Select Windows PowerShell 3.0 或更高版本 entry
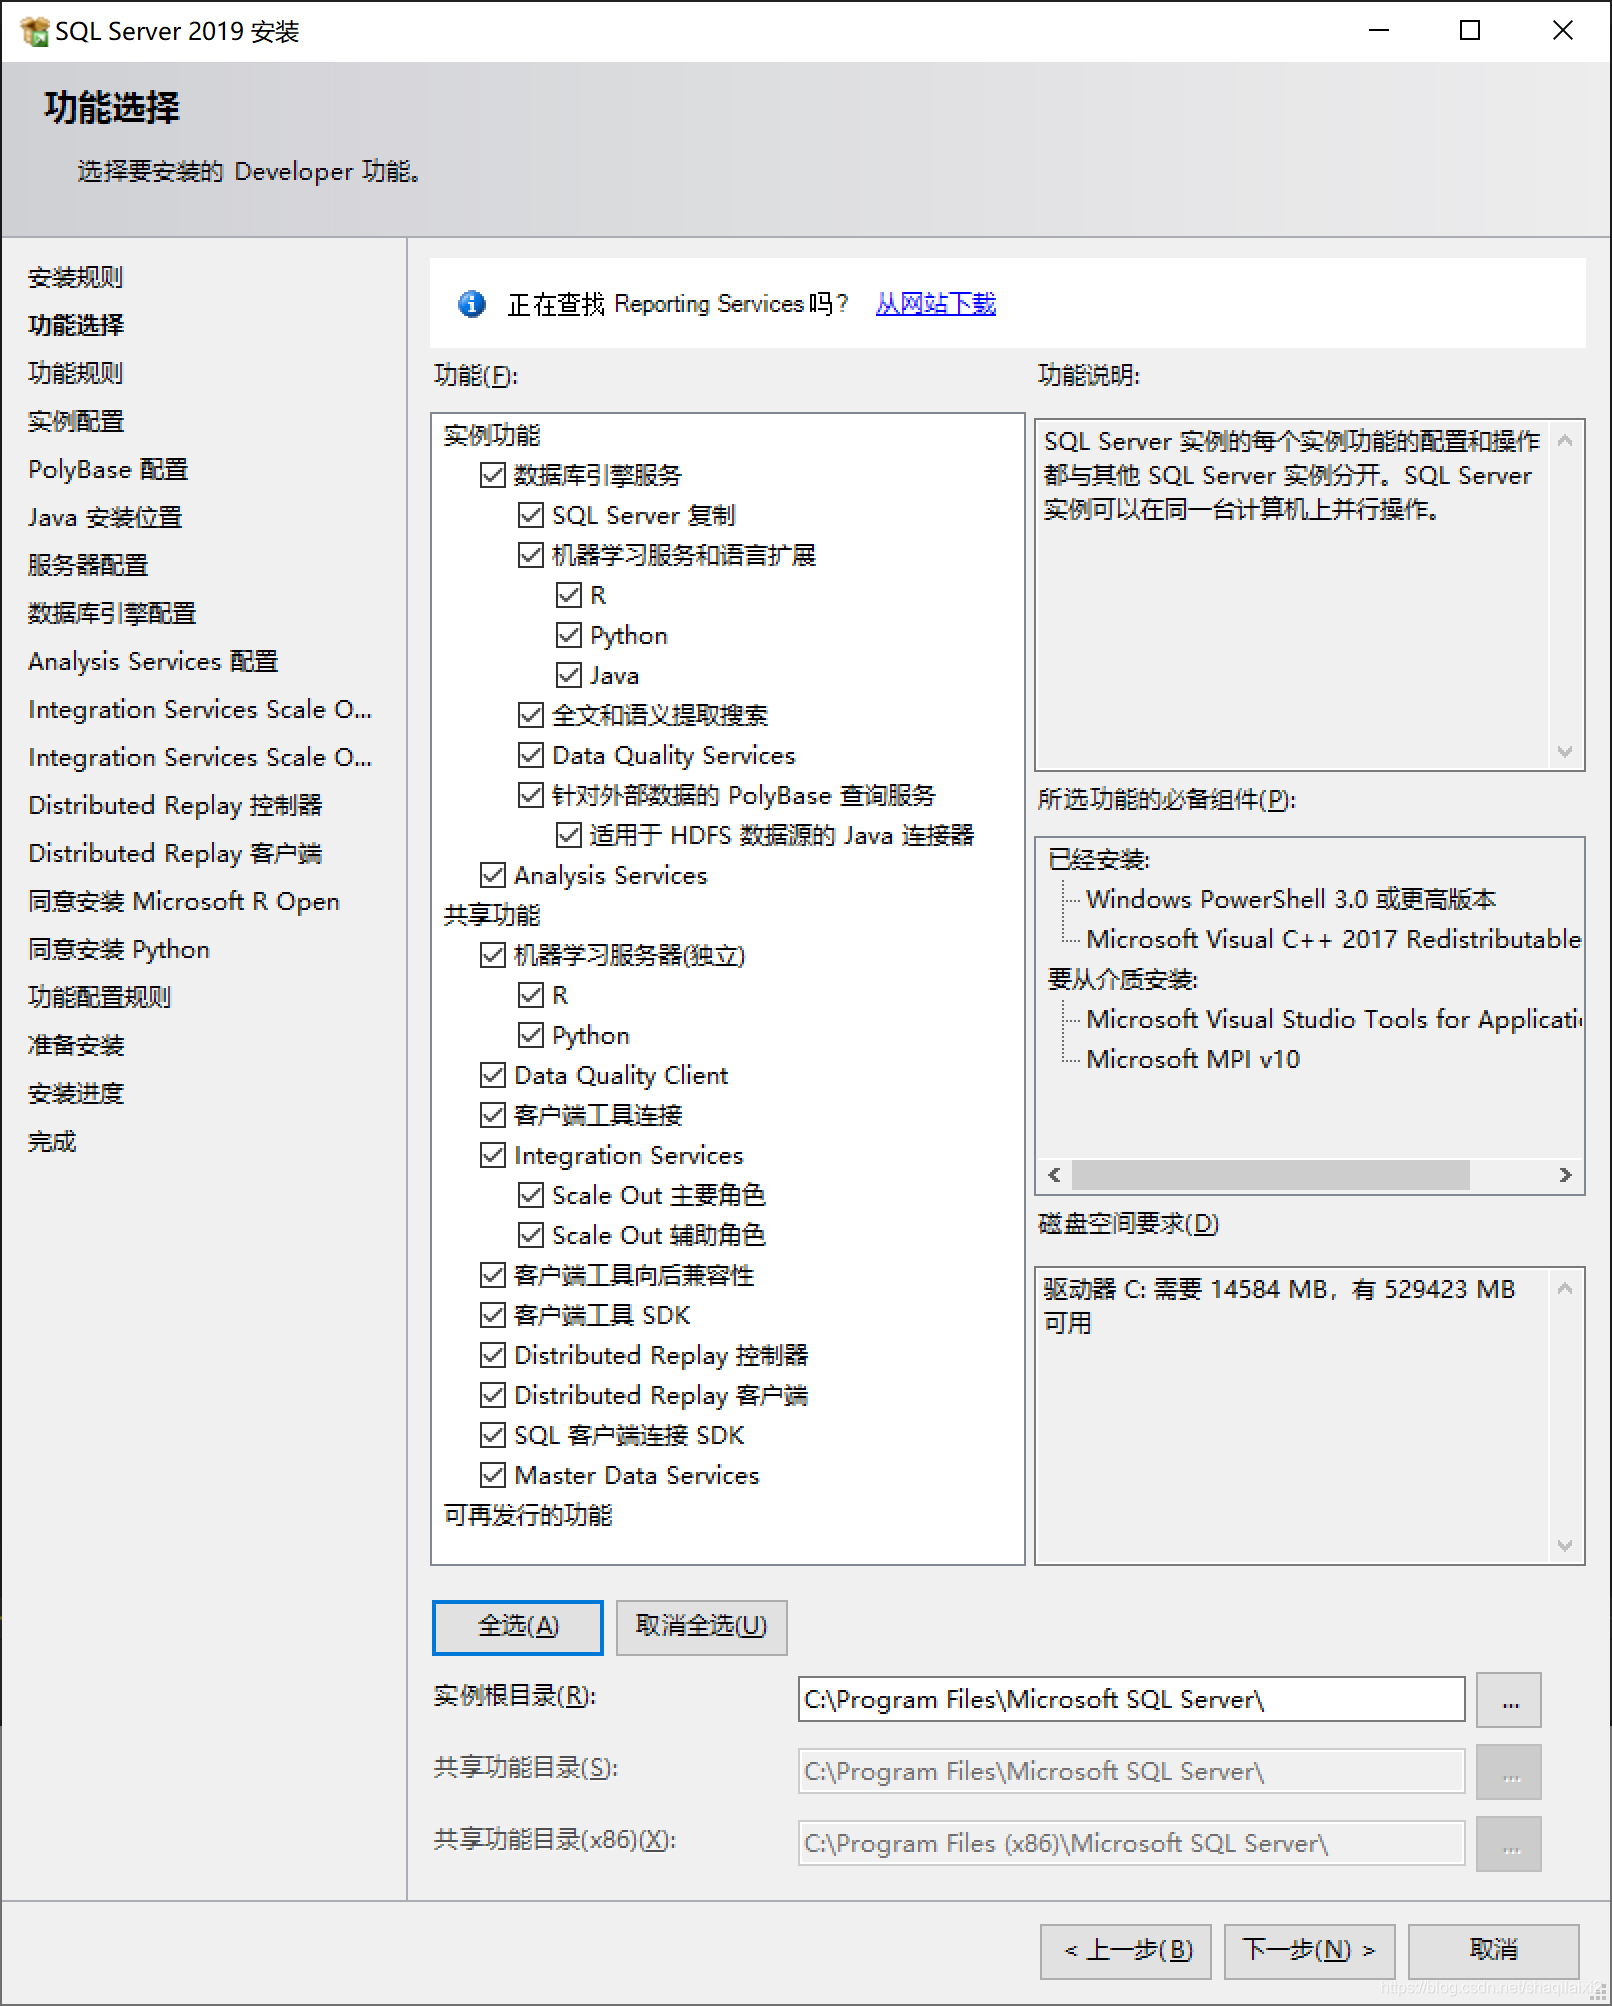The width and height of the screenshot is (1612, 2006). (1291, 899)
